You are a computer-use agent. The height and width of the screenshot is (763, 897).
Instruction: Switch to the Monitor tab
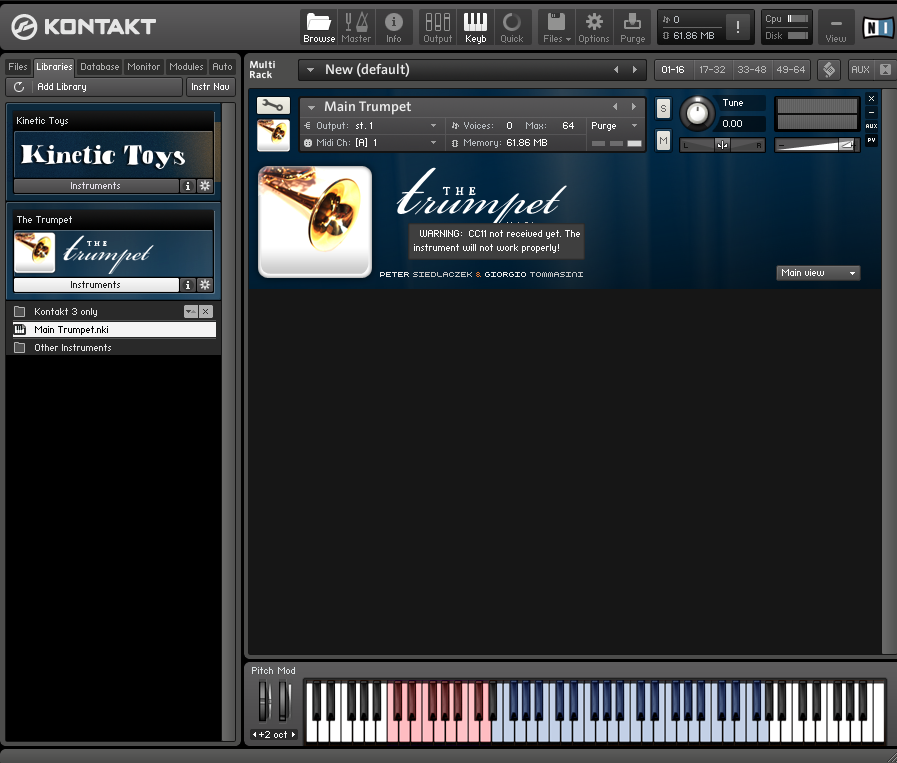144,67
